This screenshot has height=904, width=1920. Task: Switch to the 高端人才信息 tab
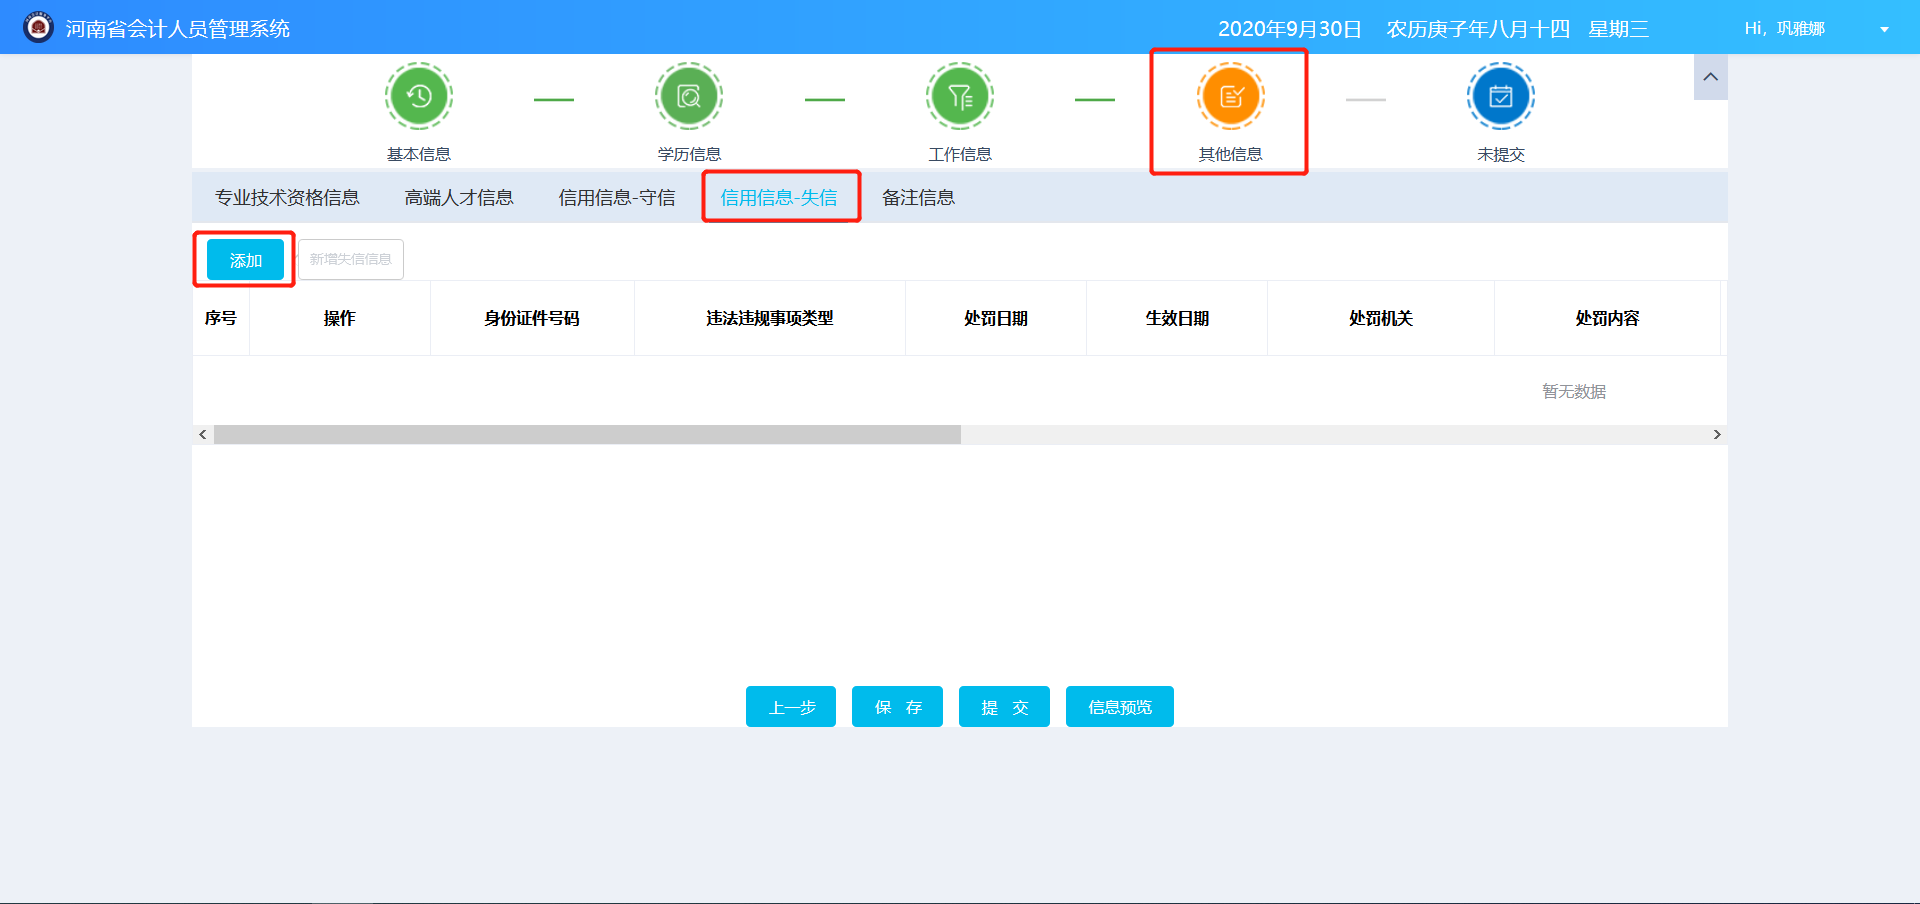(458, 197)
